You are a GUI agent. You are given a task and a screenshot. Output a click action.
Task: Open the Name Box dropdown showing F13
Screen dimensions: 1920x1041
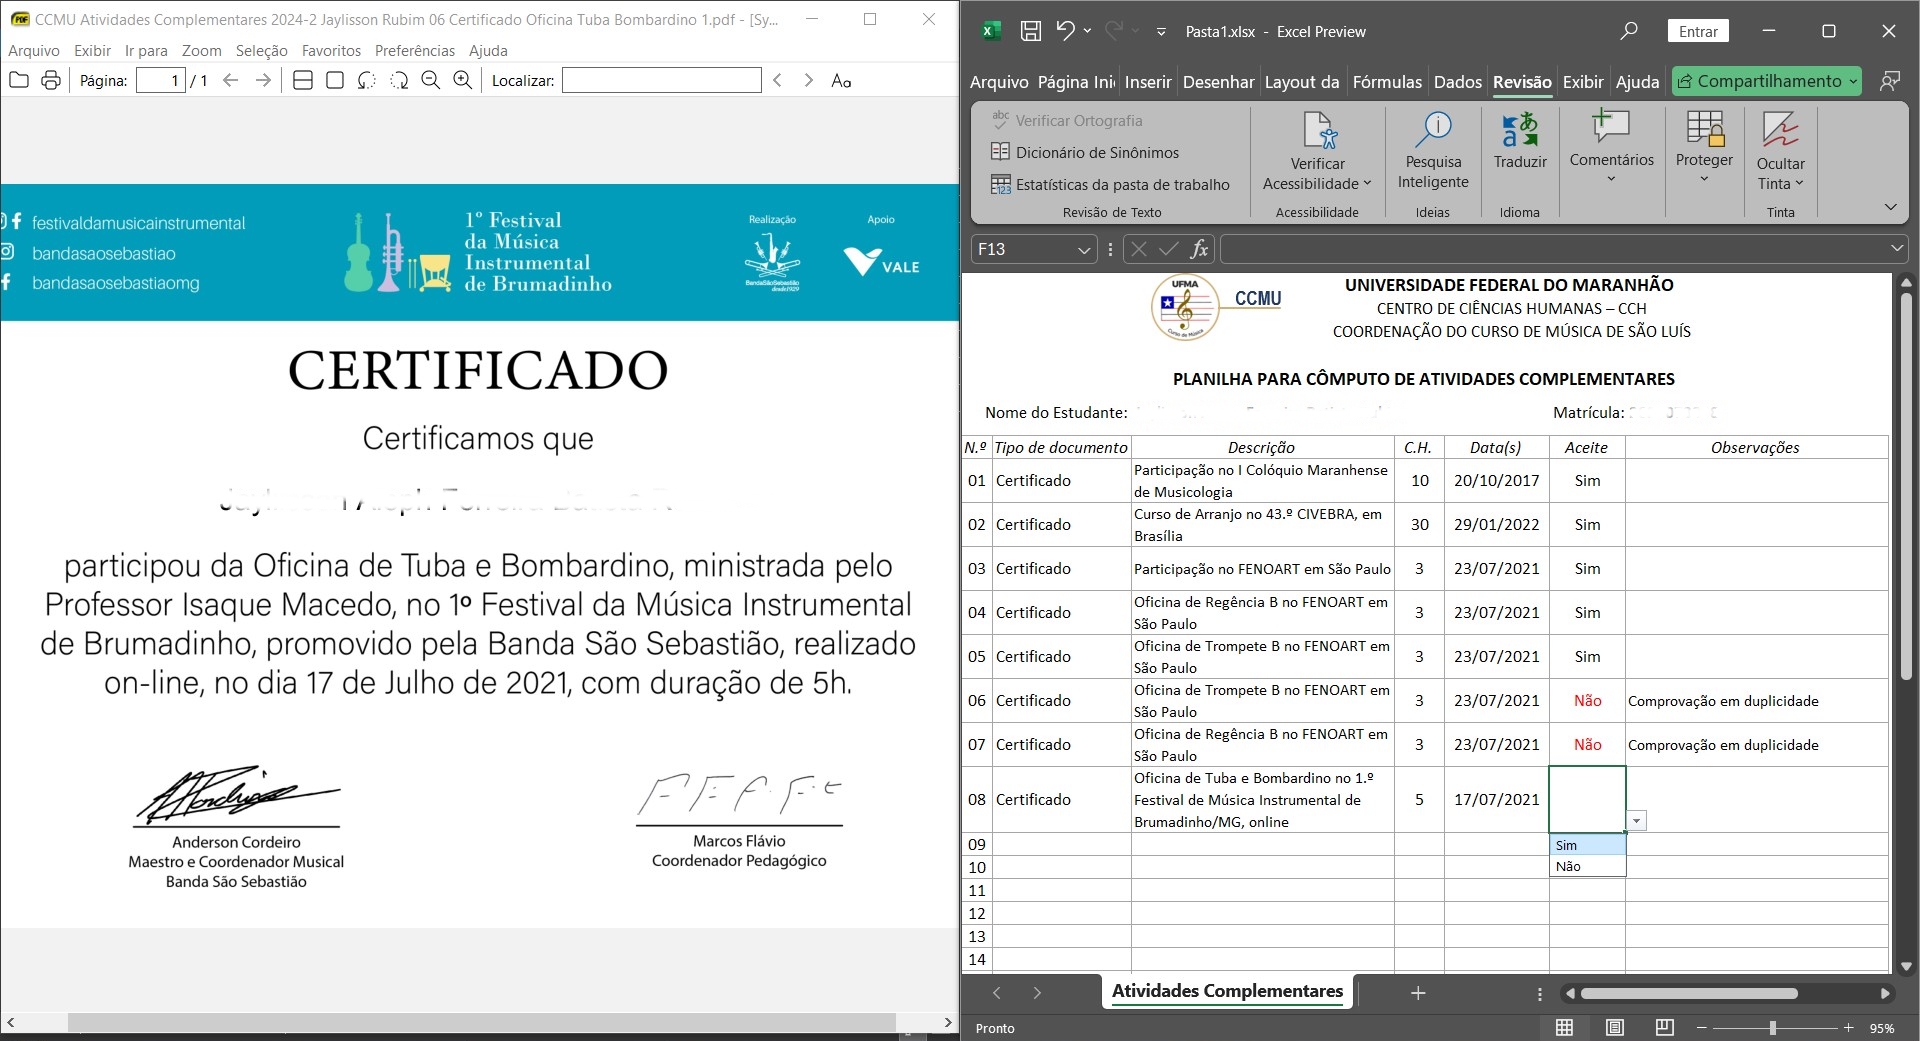[x=1084, y=250]
